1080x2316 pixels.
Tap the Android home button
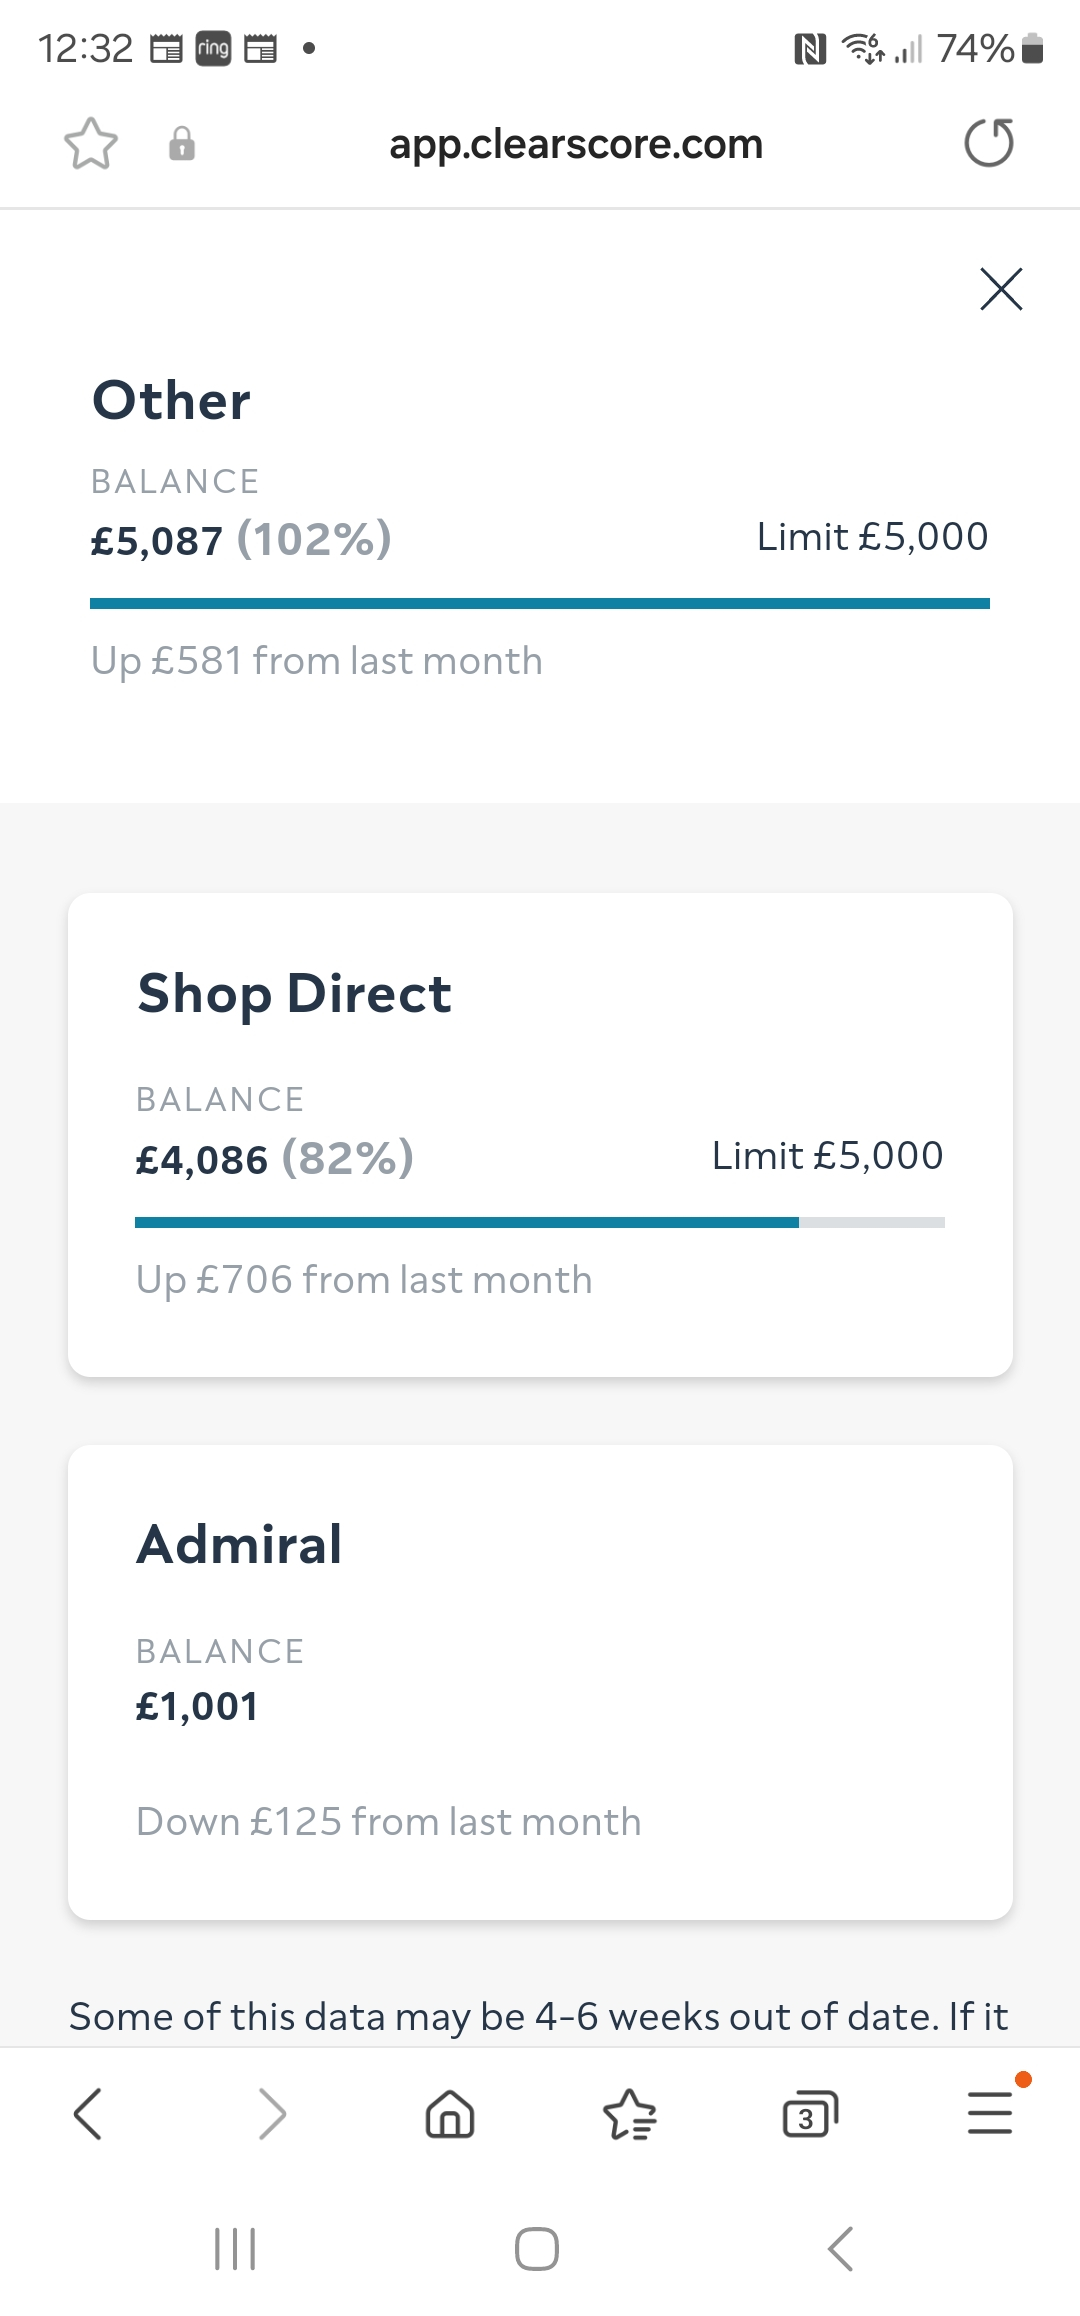[x=537, y=2249]
